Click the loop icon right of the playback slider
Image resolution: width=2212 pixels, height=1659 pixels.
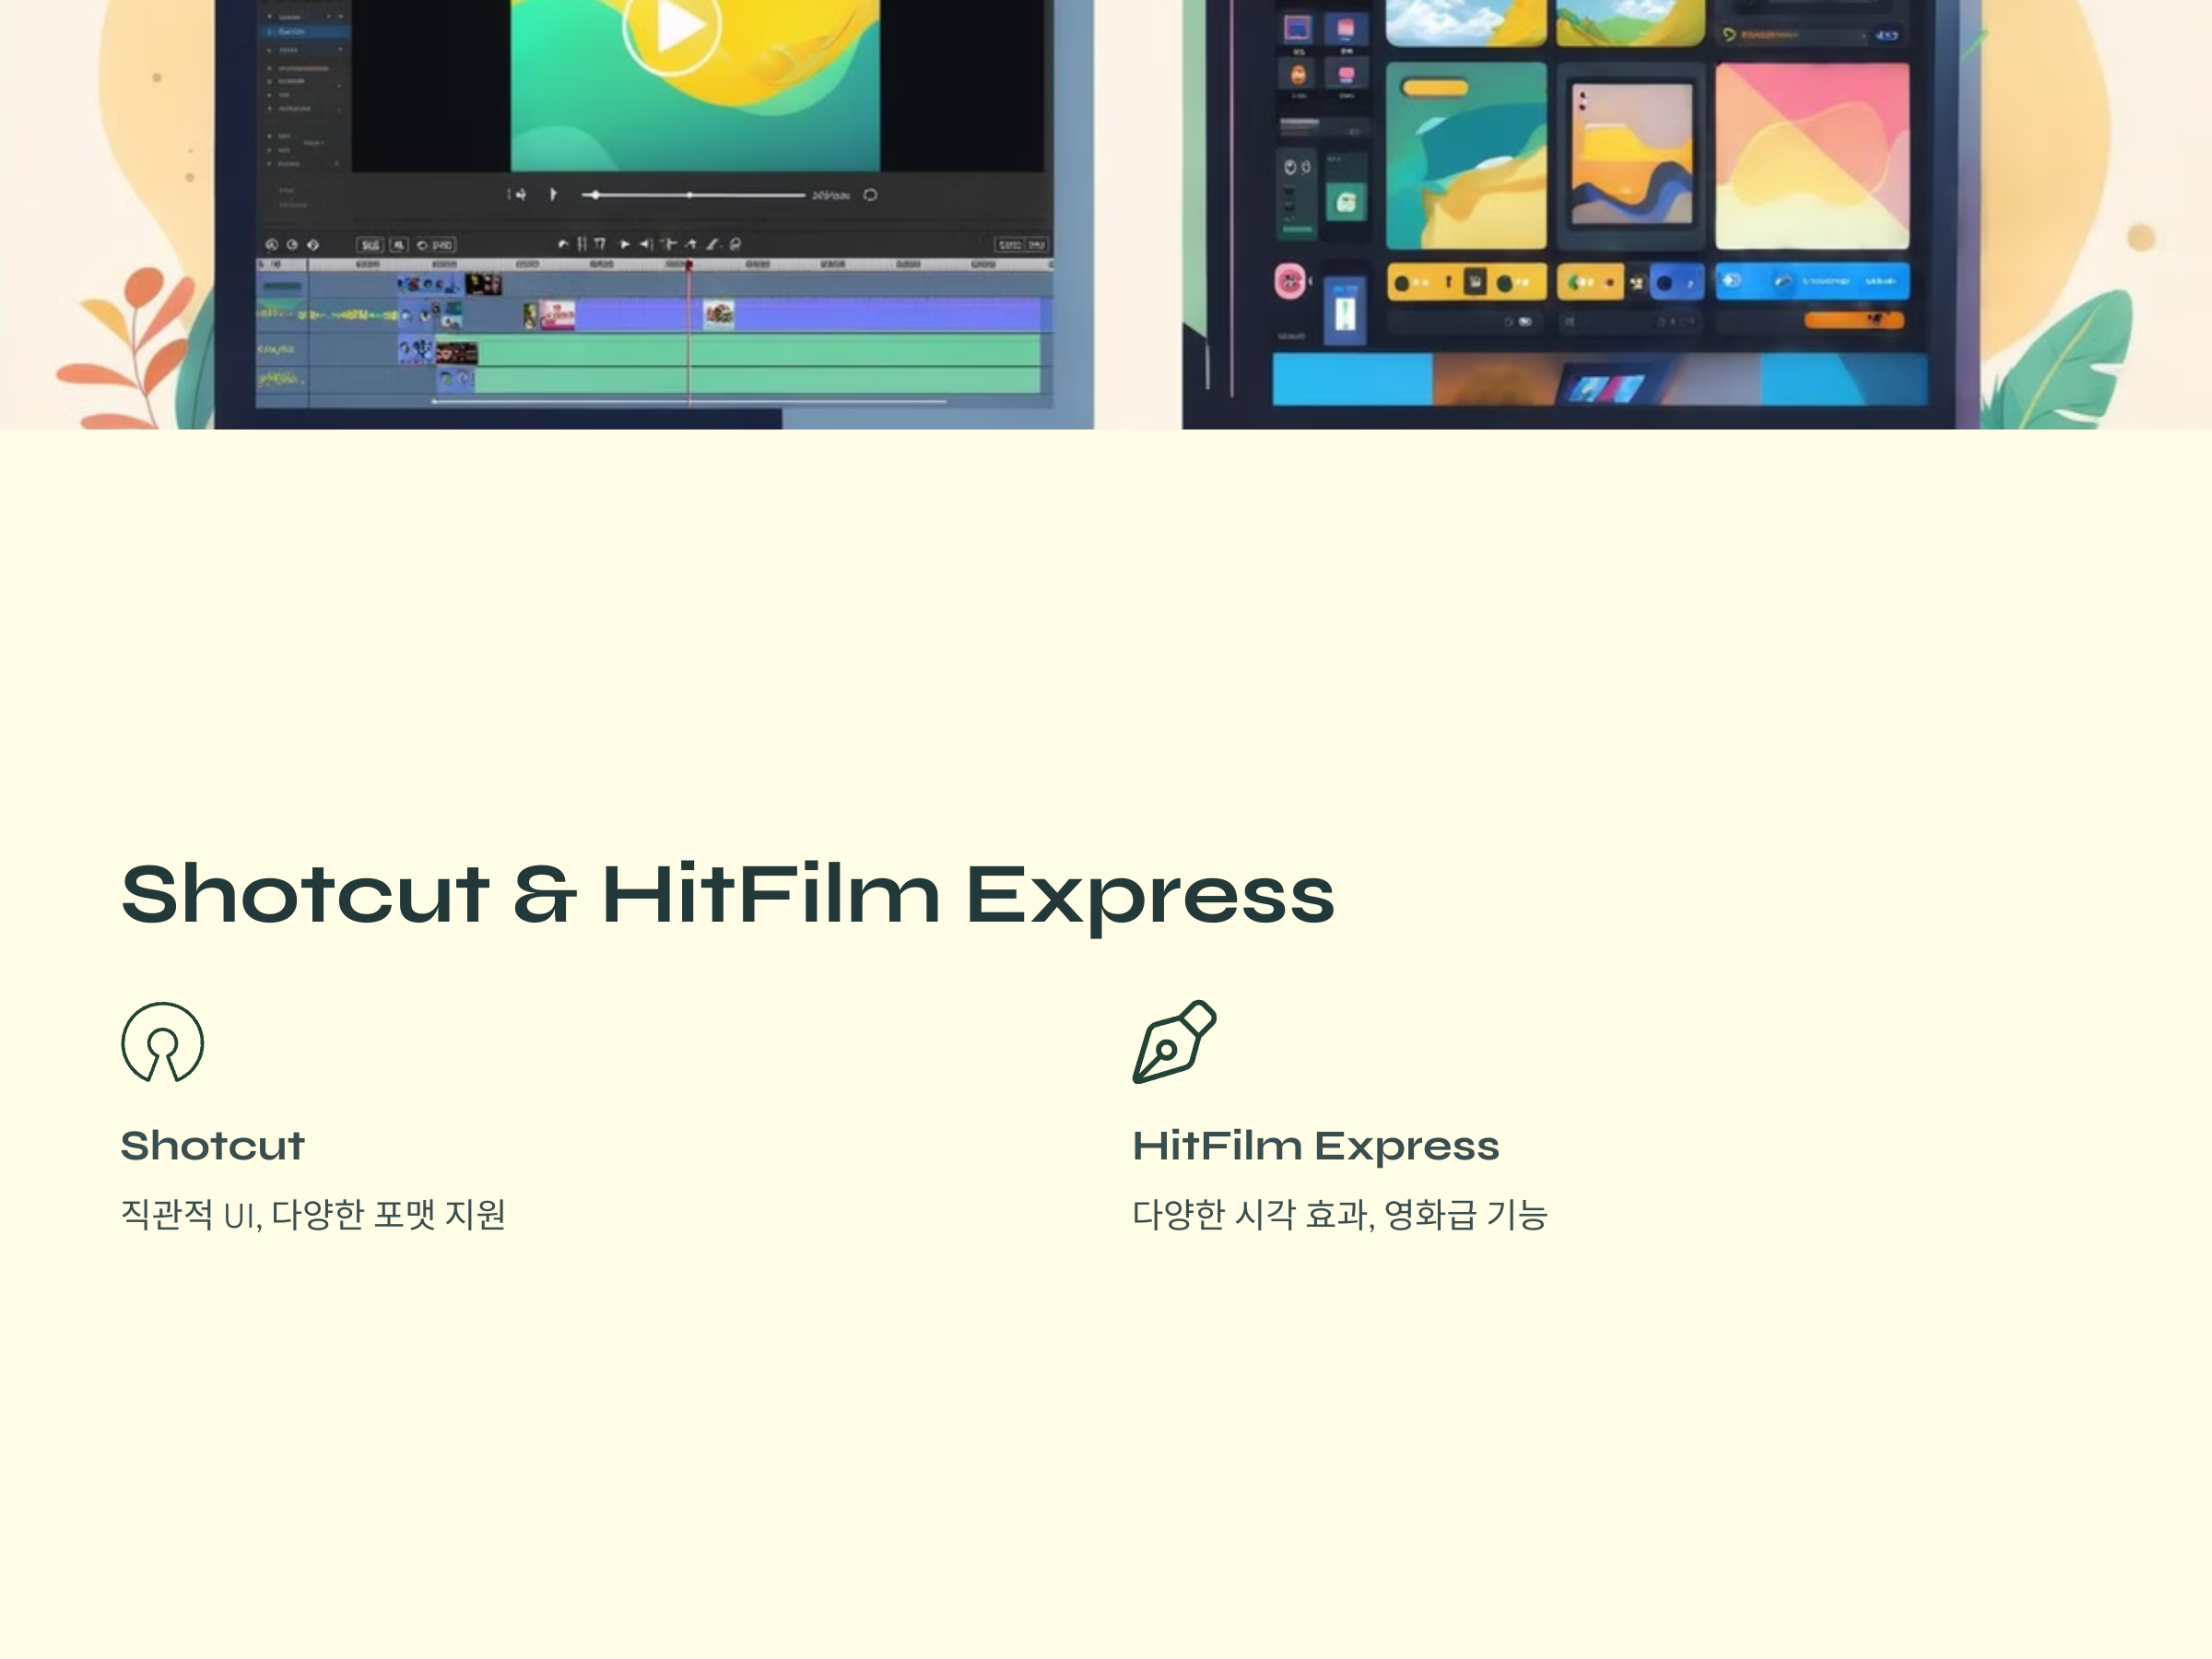pyautogui.click(x=870, y=195)
